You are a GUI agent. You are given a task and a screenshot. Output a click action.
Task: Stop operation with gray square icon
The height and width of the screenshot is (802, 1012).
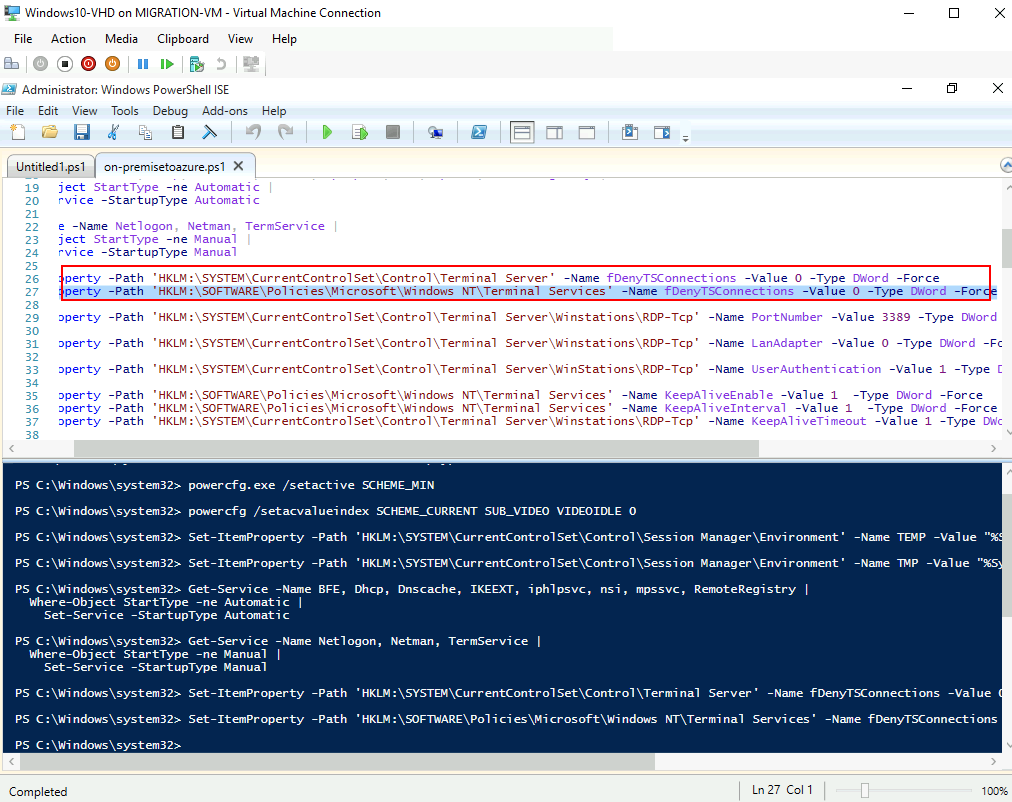tap(392, 132)
